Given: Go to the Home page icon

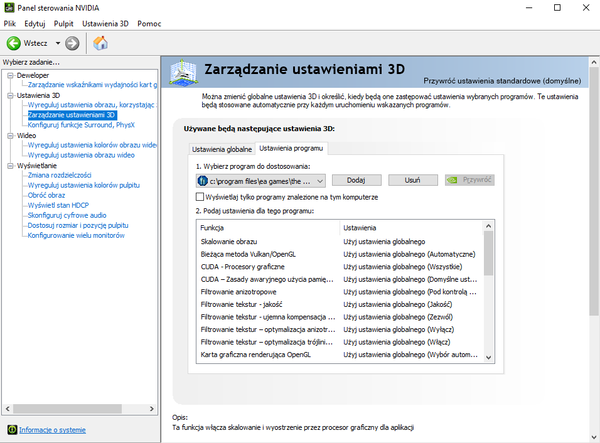Looking at the screenshot, I should coord(101,43).
